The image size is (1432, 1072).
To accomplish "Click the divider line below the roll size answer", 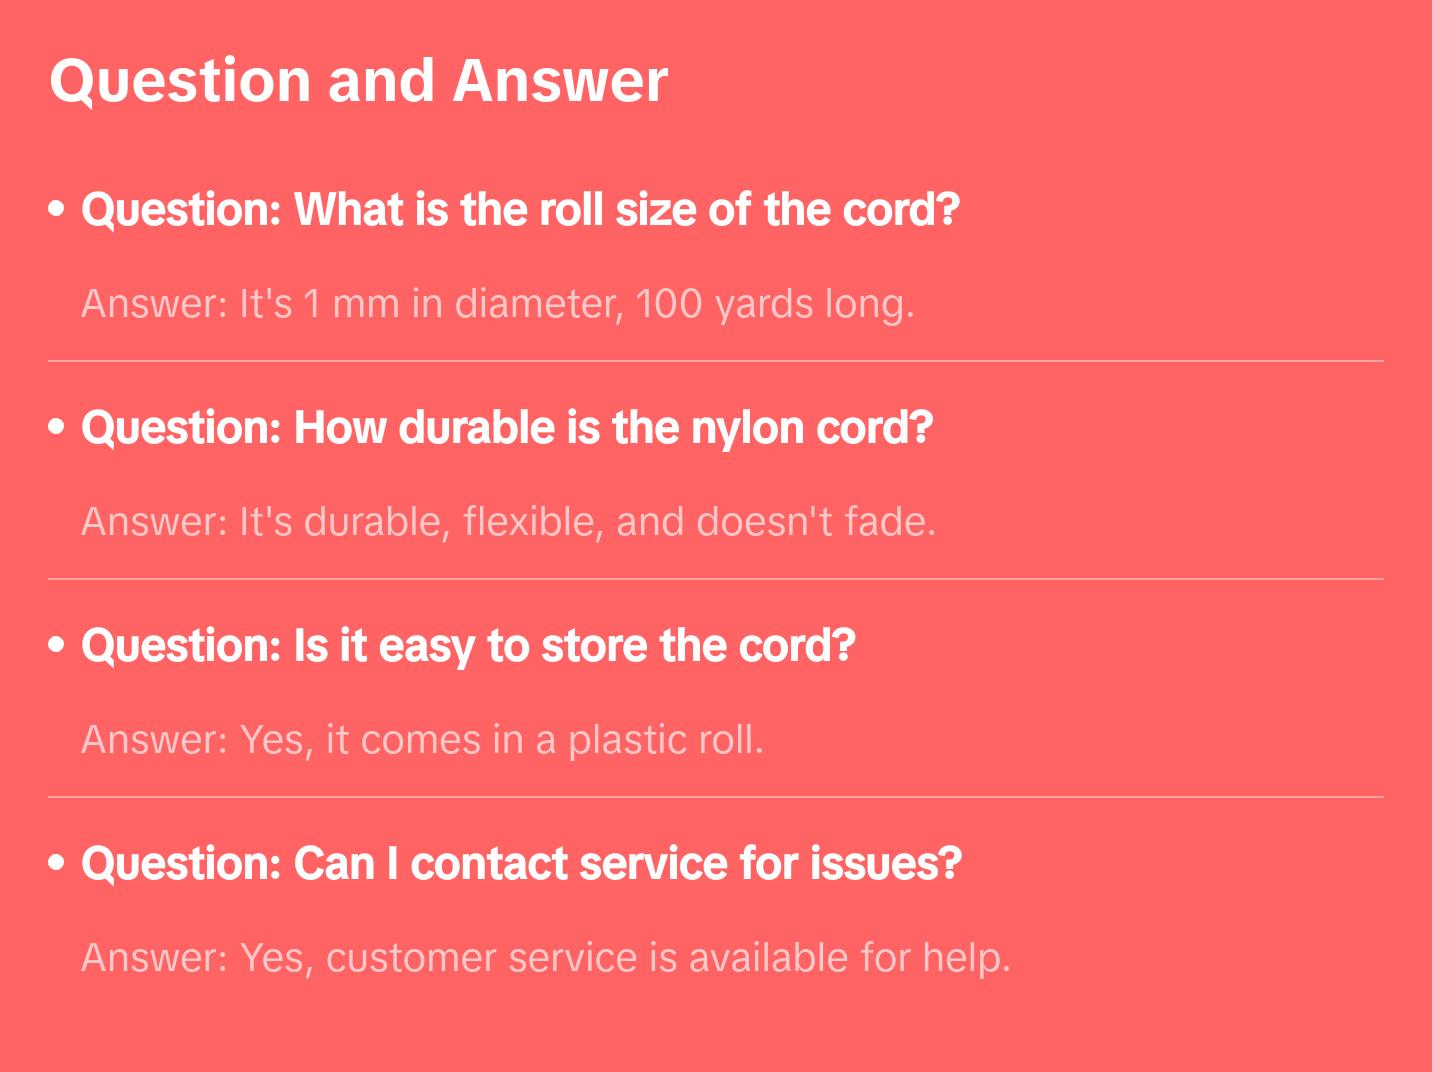I will (716, 361).
